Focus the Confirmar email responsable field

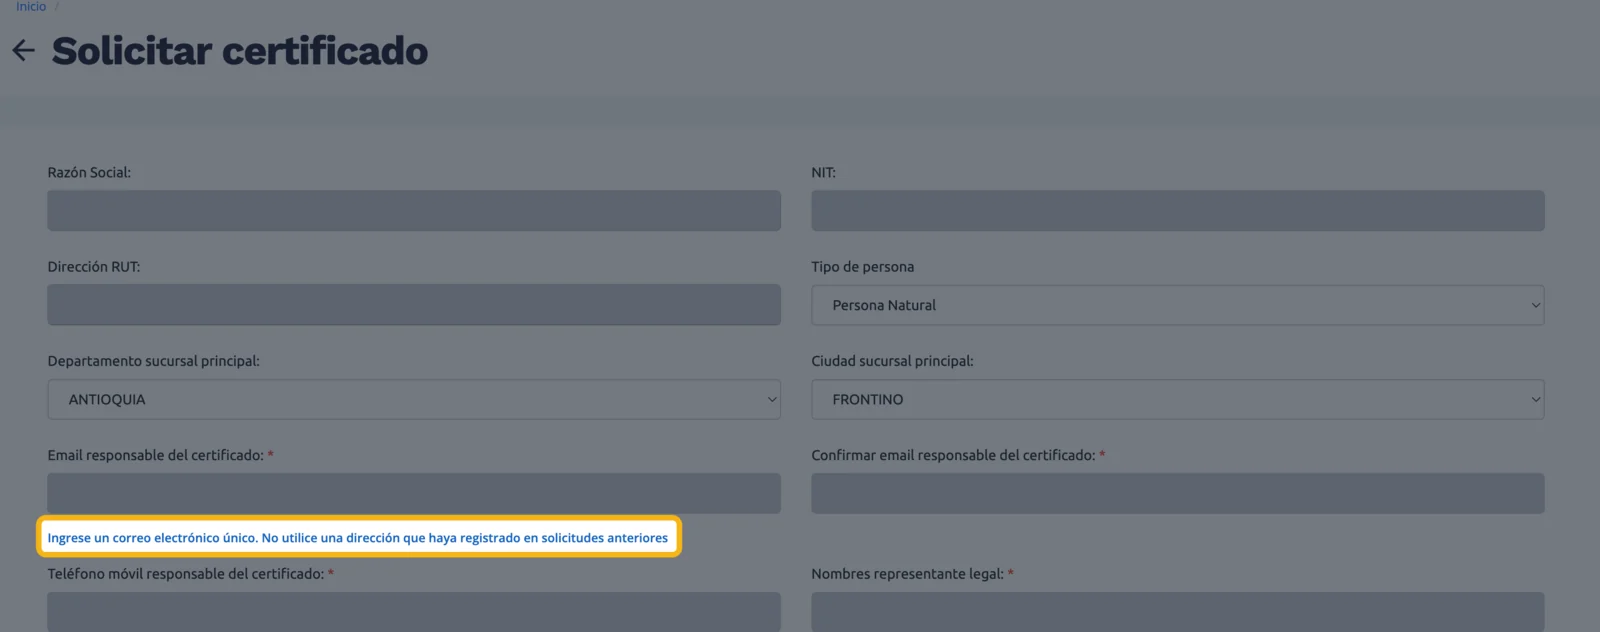(x=1178, y=493)
